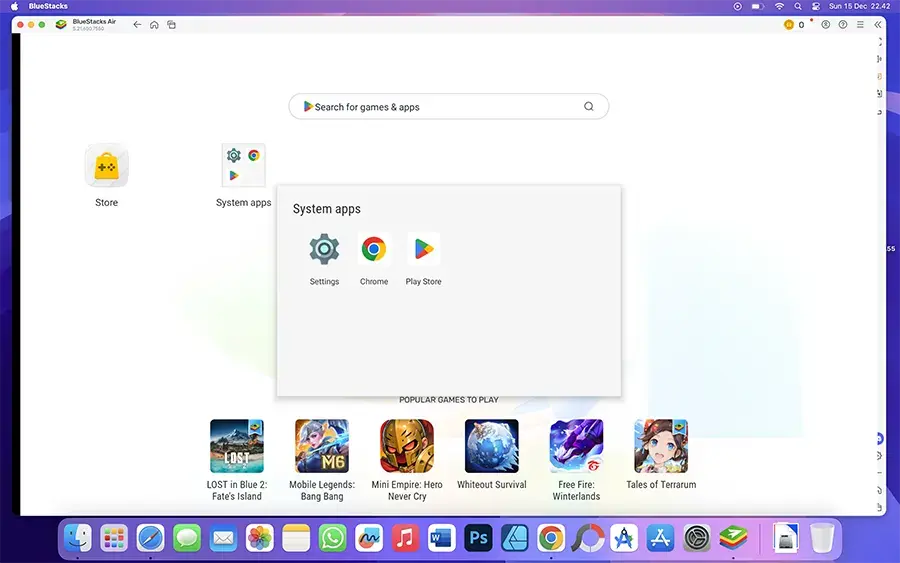This screenshot has width=900, height=563.
Task: Open Tales of Terrarum game
Action: 661,446
